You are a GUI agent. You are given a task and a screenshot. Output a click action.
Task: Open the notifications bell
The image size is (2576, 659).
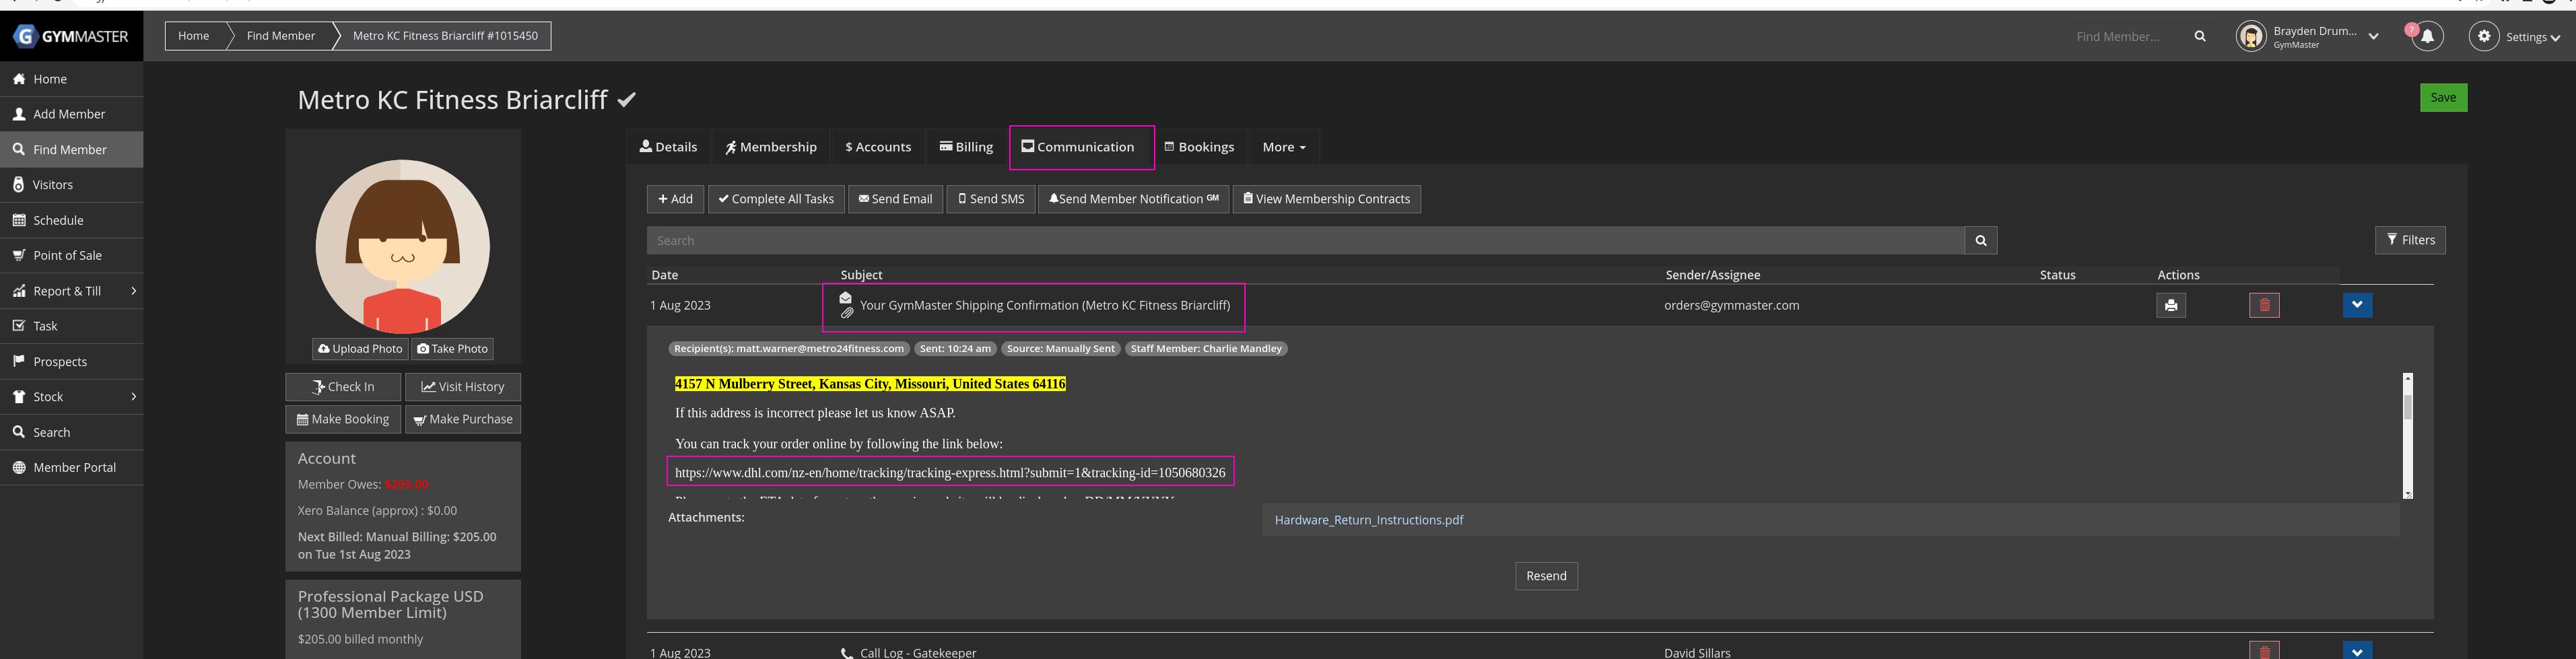(x=2427, y=36)
